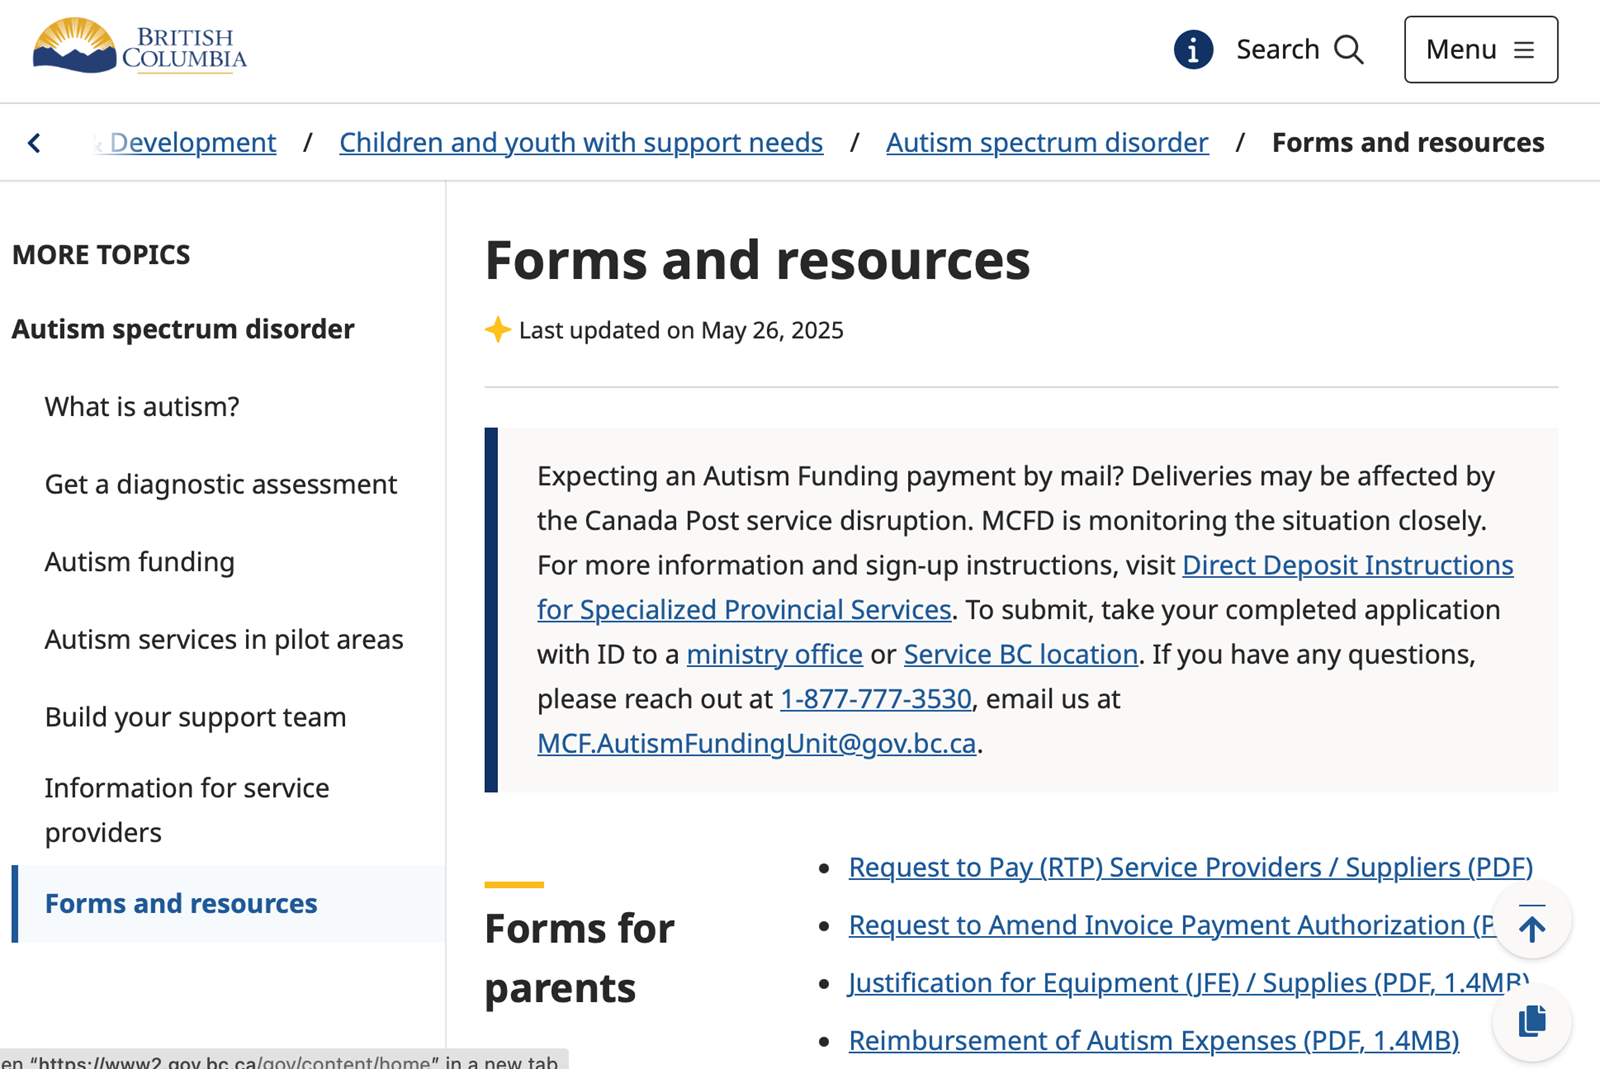Image resolution: width=1600 pixels, height=1069 pixels.
Task: Select 'Autism funding' sidebar topic
Action: tap(140, 562)
